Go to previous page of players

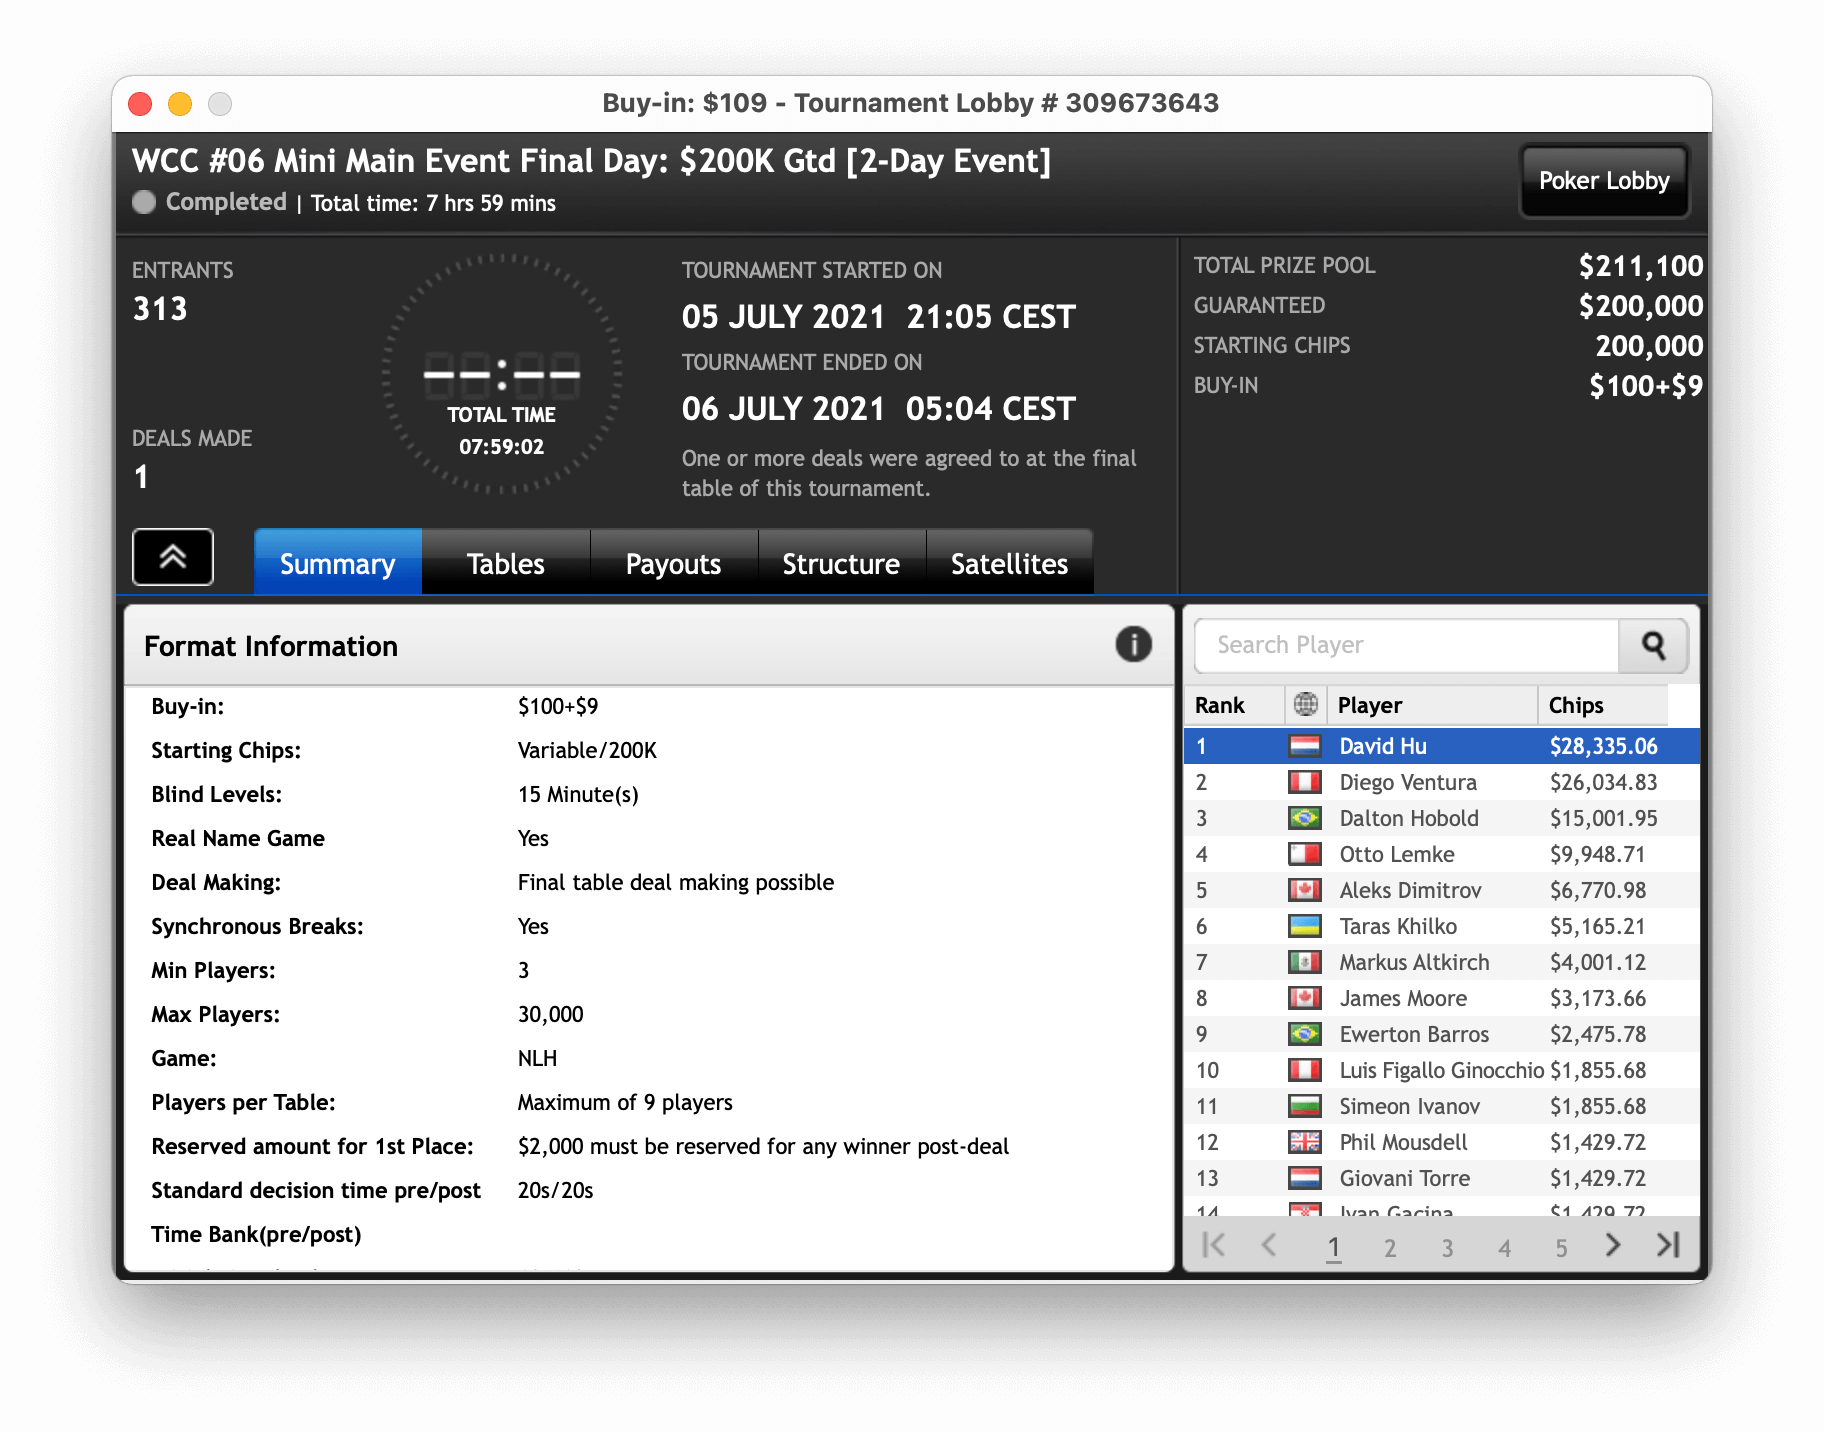point(1269,1245)
